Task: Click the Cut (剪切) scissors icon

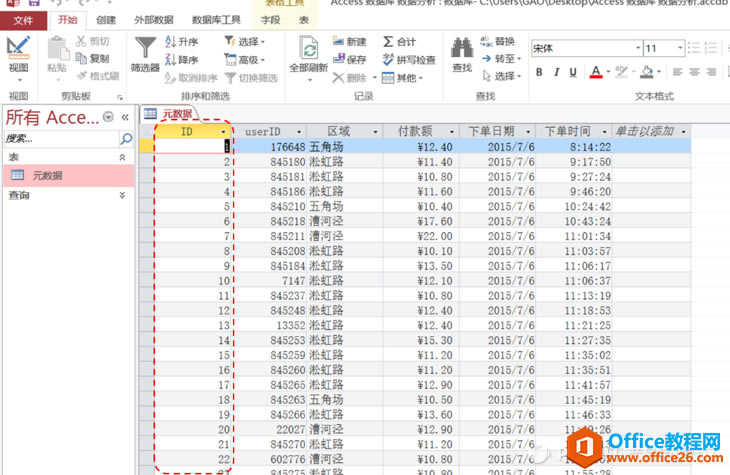Action: 81,41
